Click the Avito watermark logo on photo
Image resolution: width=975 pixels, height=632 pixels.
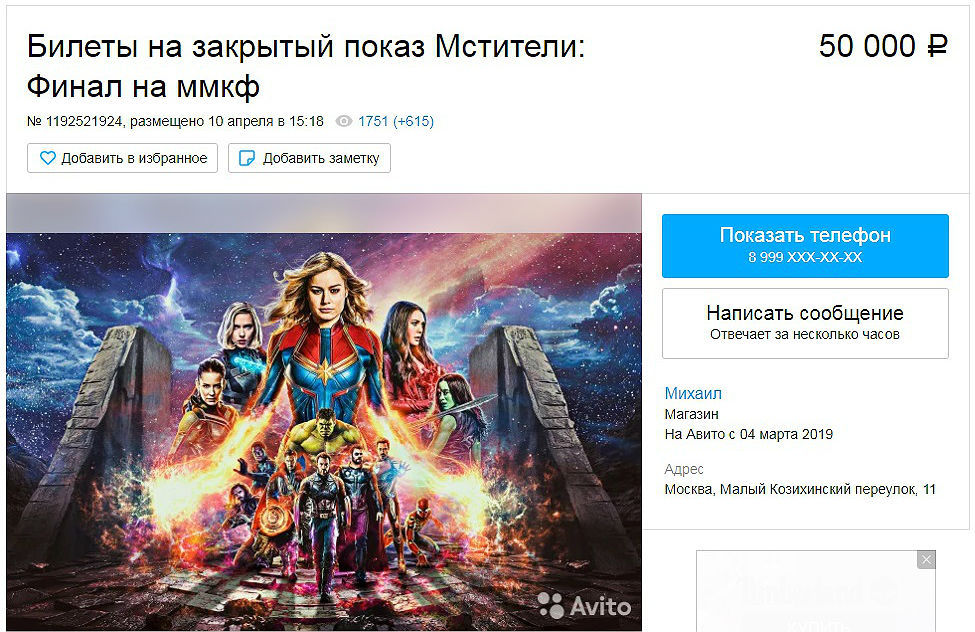coord(584,605)
